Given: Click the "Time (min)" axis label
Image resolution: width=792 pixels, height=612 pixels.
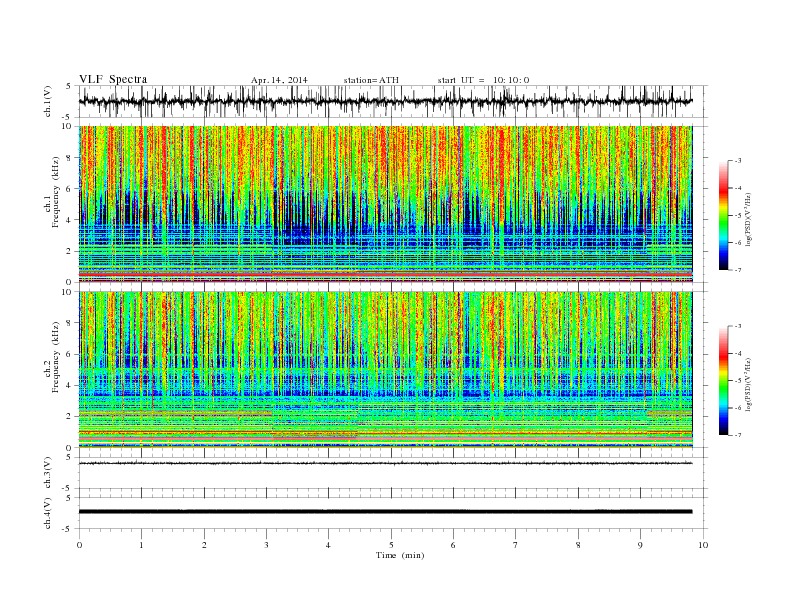Looking at the screenshot, I should click(x=400, y=555).
